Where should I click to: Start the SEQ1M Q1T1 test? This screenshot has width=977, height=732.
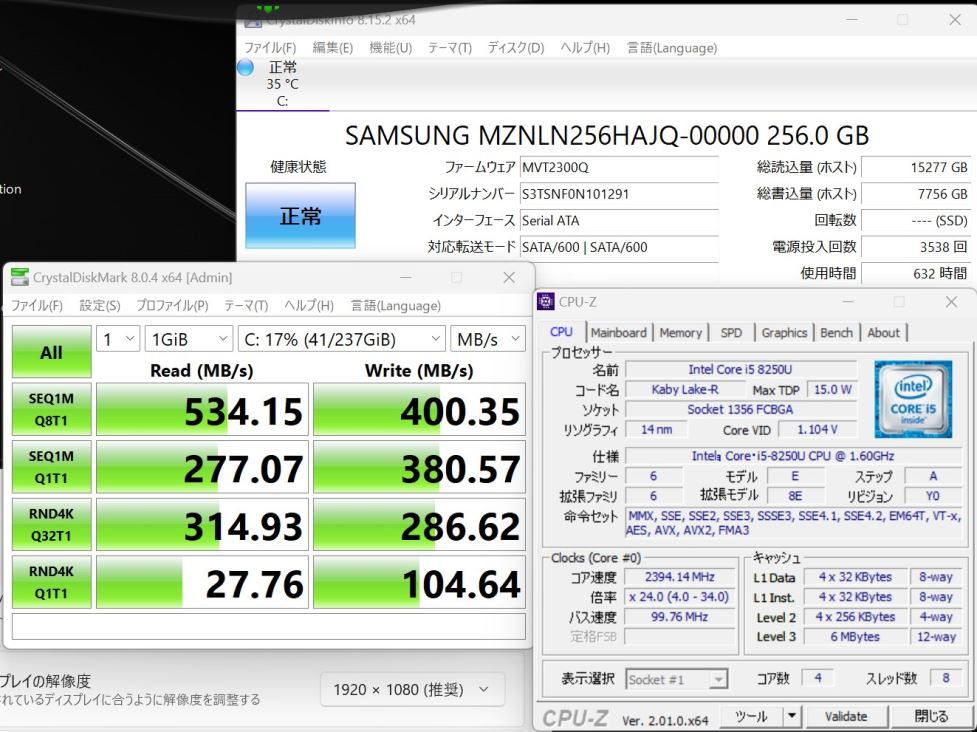52,467
